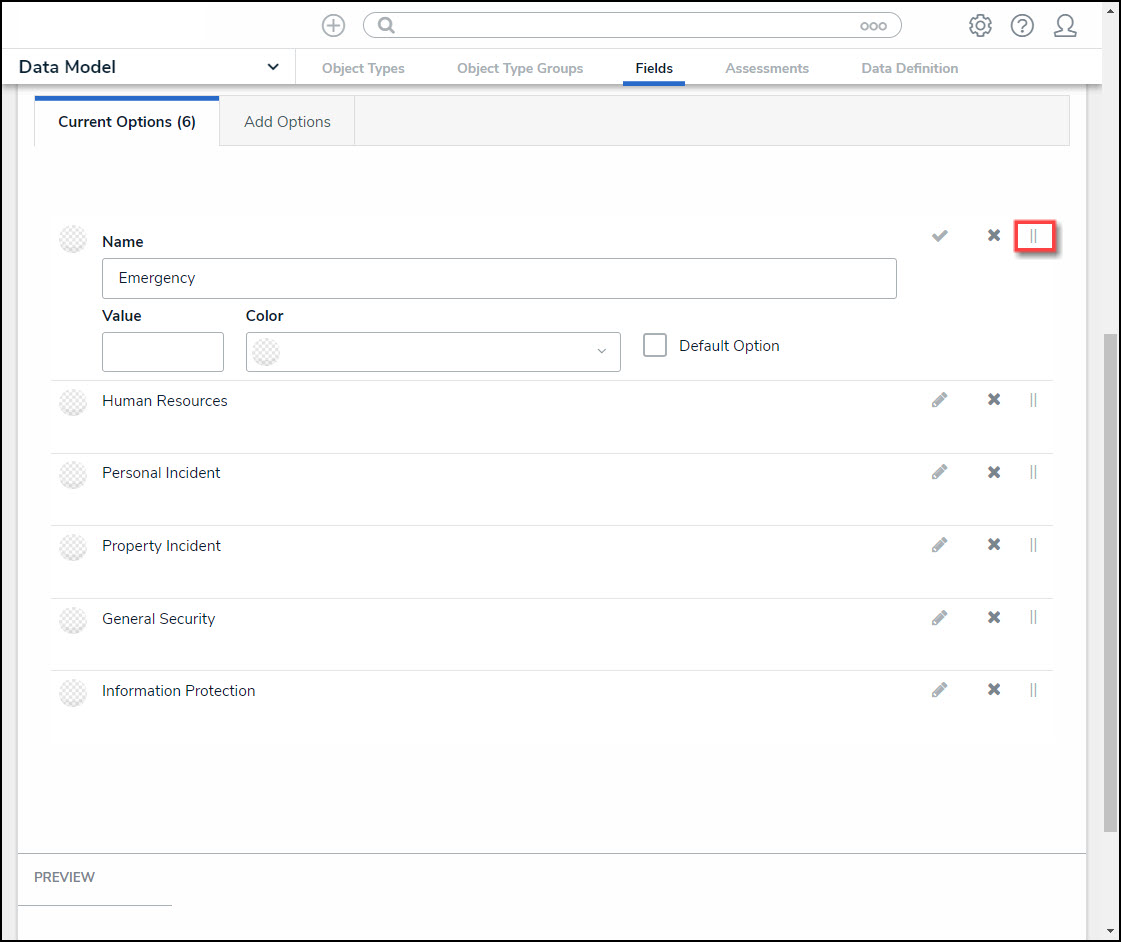Edit the Information Protection option
The height and width of the screenshot is (942, 1121).
pyautogui.click(x=939, y=690)
